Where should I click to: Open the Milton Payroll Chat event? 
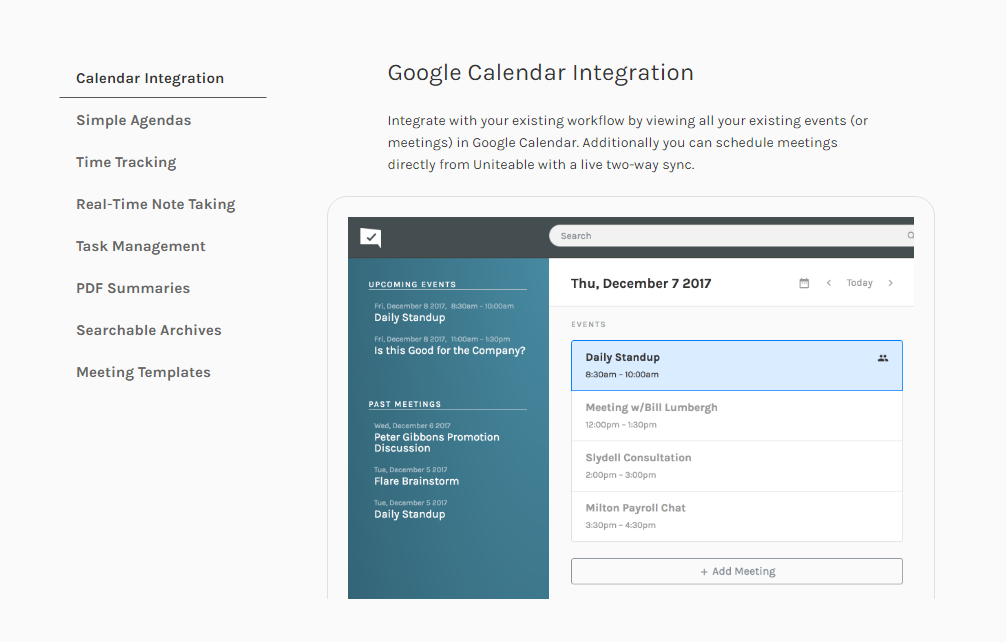coord(737,516)
